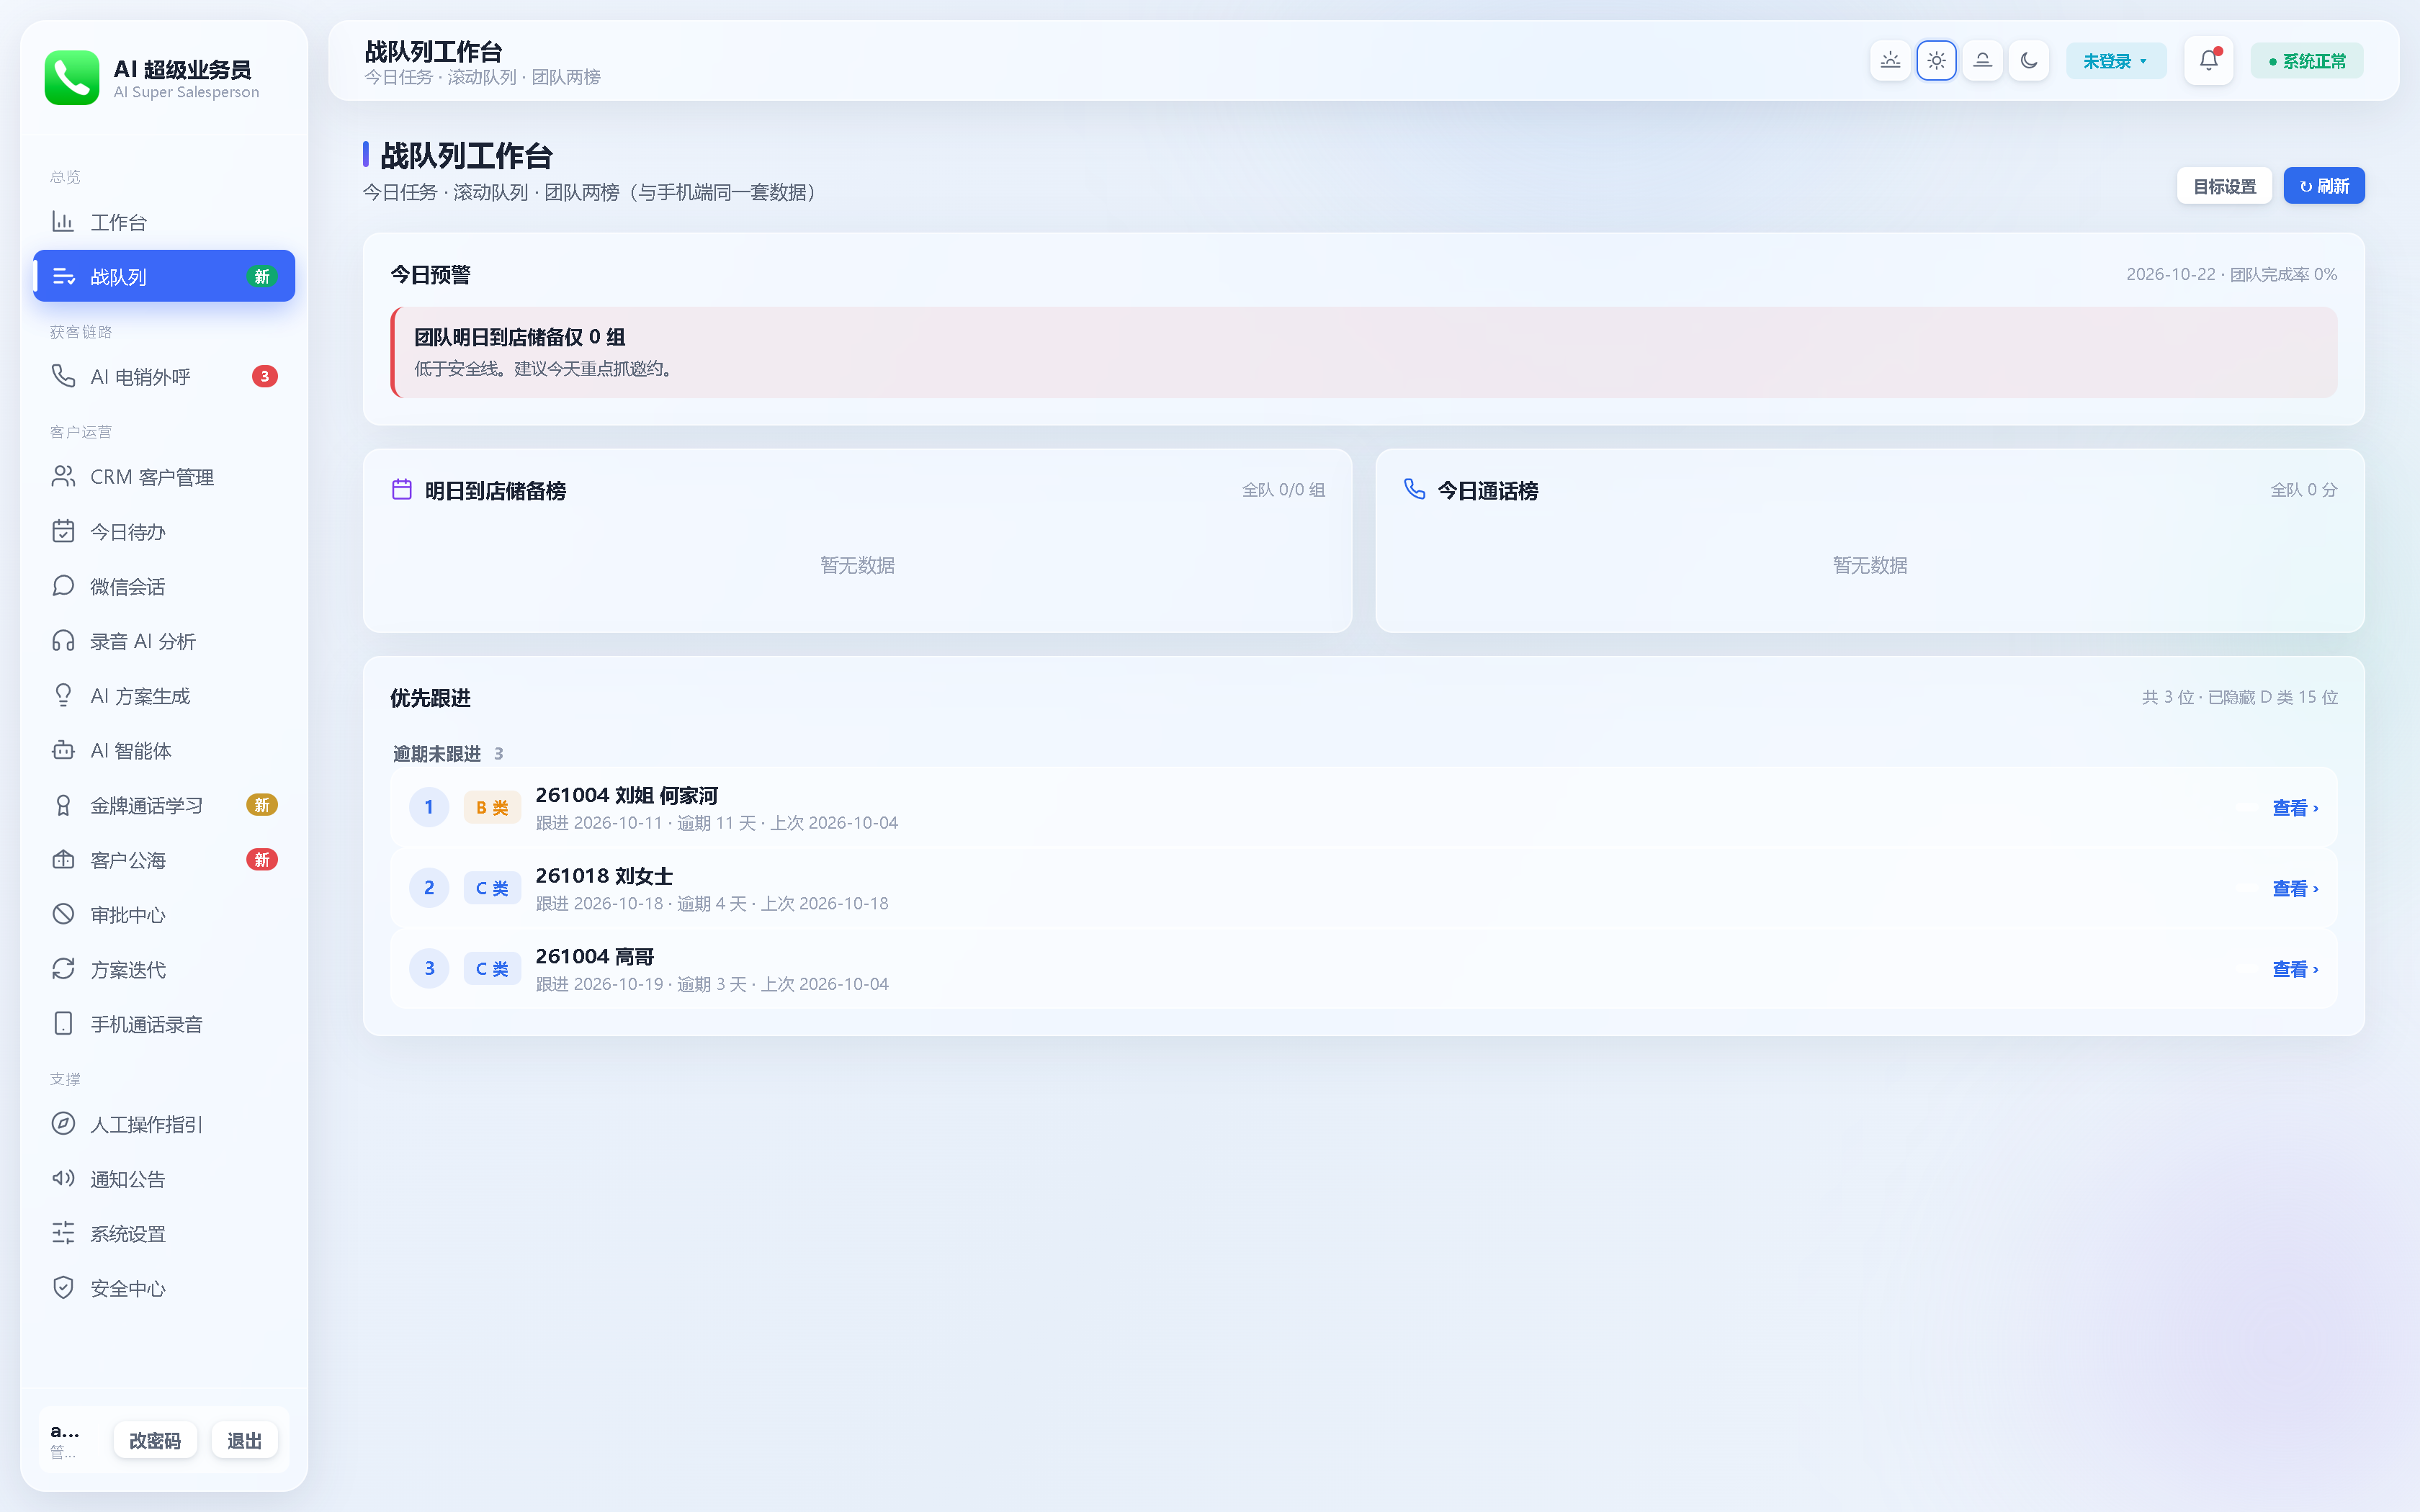The image size is (2420, 1512).
Task: Open 通知公告 speaker icon item
Action: click(x=164, y=1179)
